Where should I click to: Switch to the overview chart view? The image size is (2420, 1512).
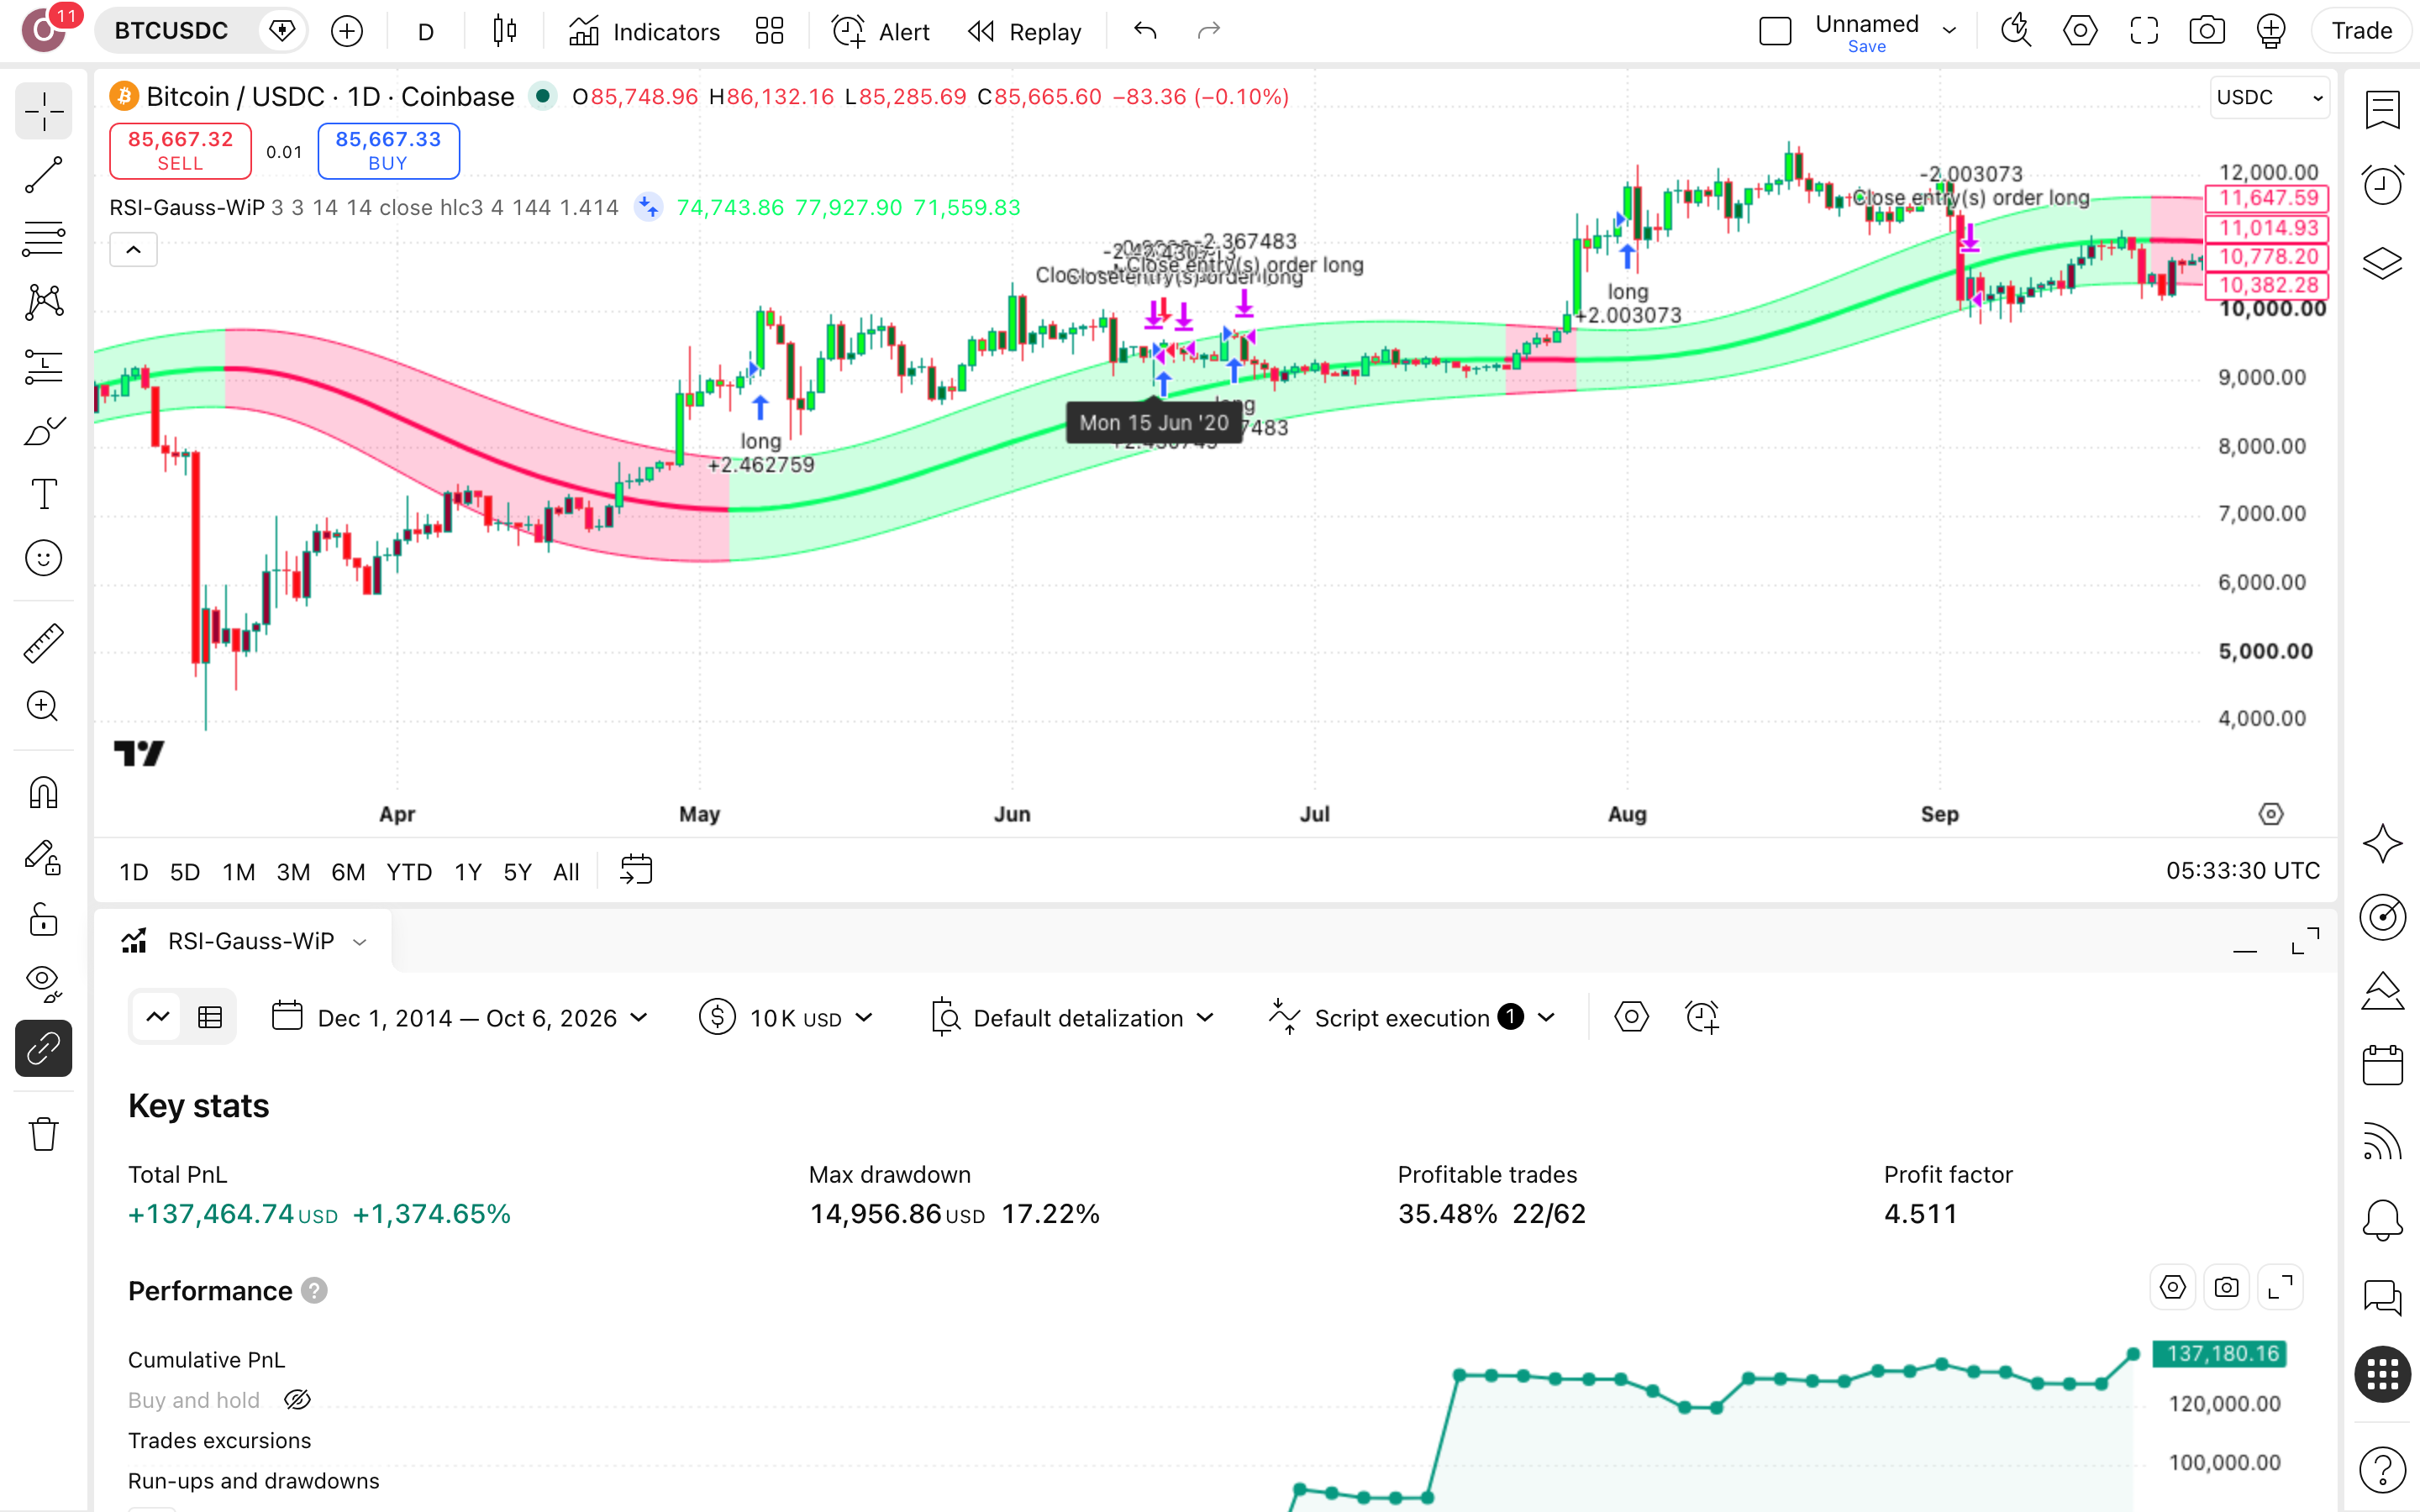coord(158,1018)
